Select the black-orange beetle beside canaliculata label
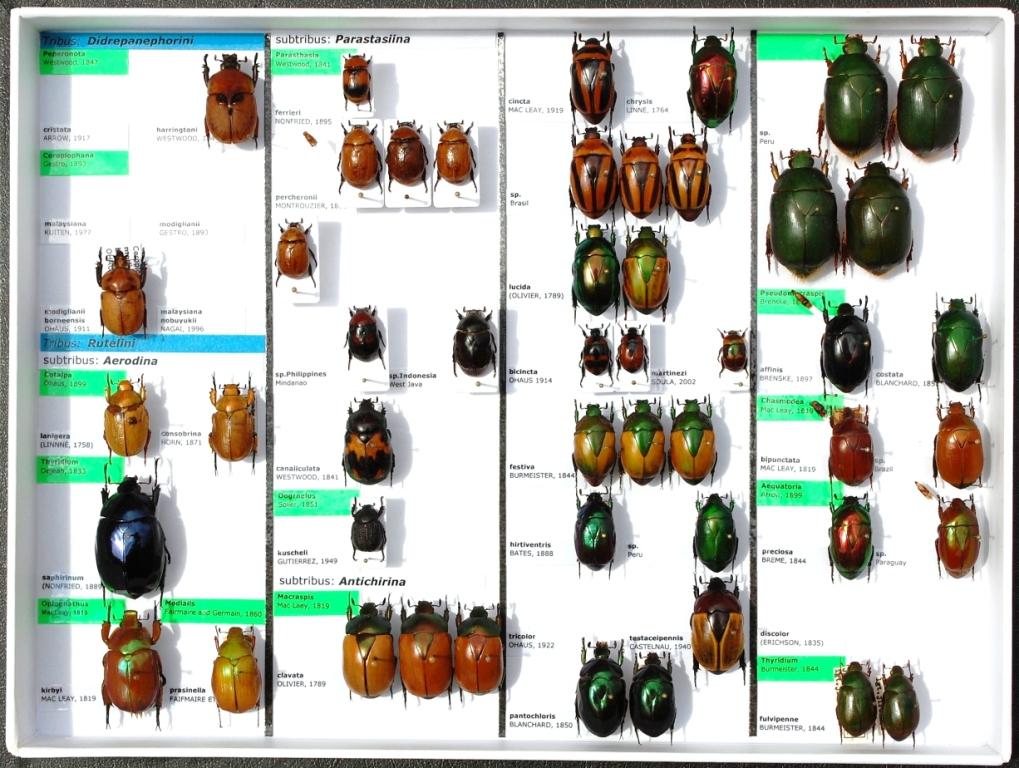Viewport: 1019px width, 768px height. click(367, 443)
